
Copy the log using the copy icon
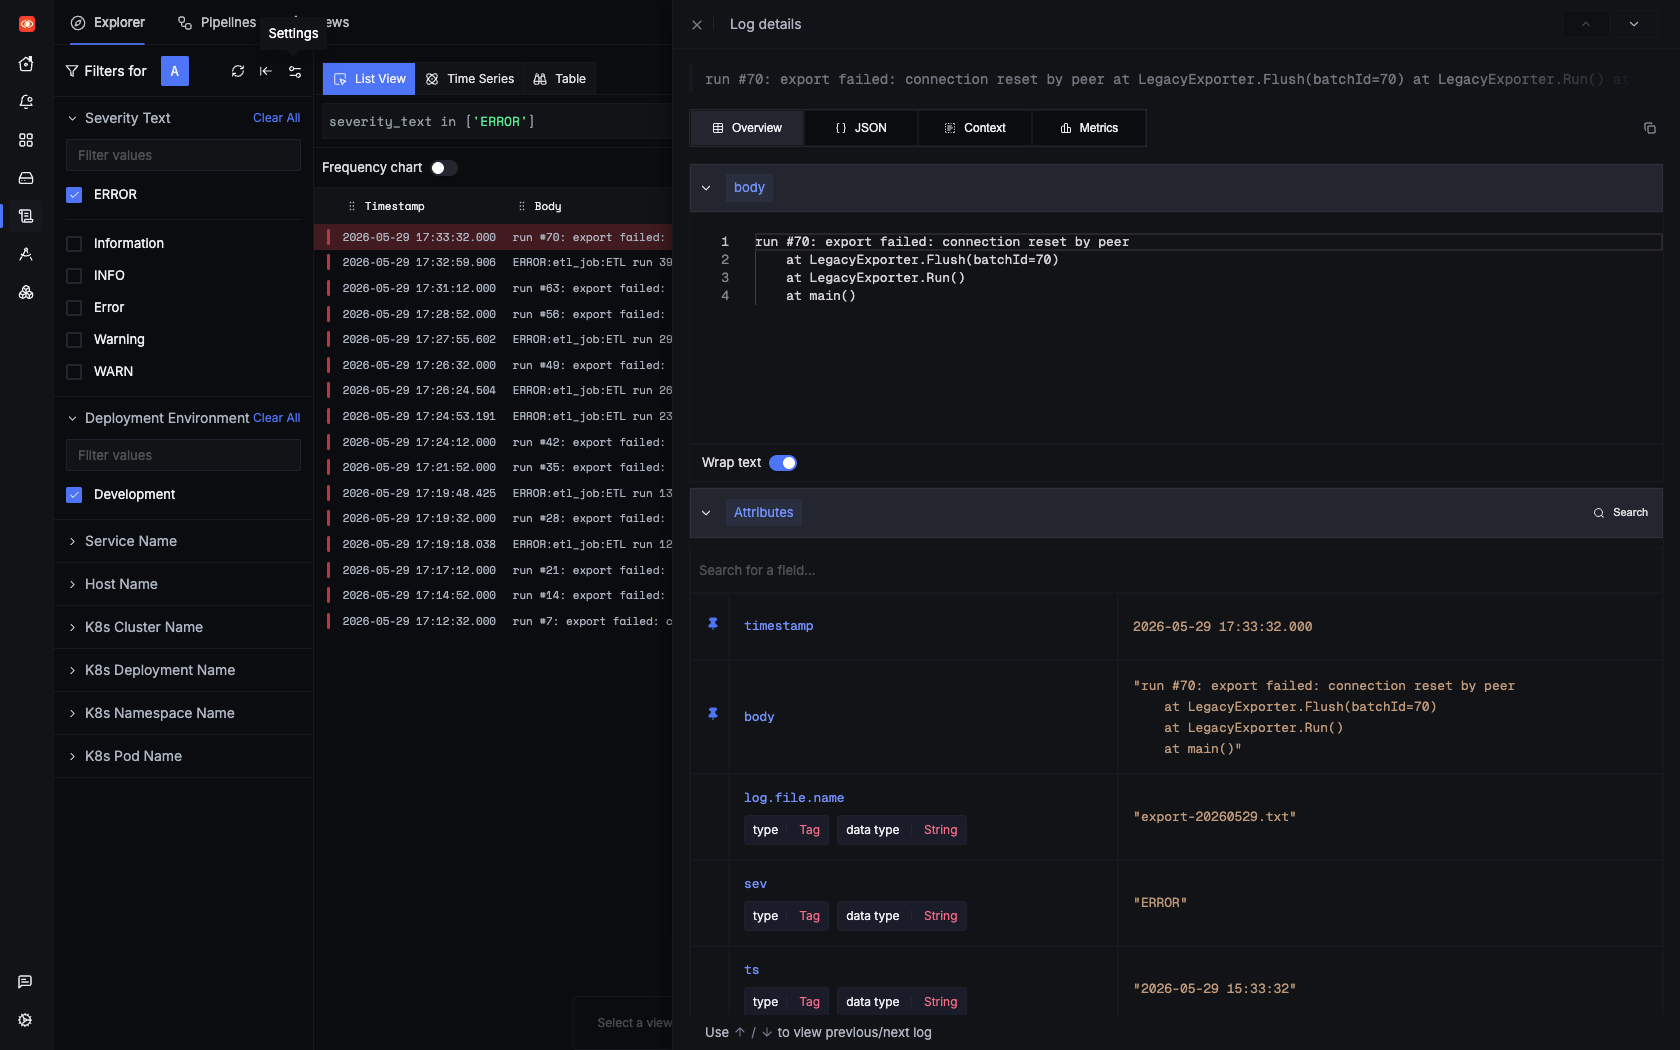click(x=1650, y=128)
